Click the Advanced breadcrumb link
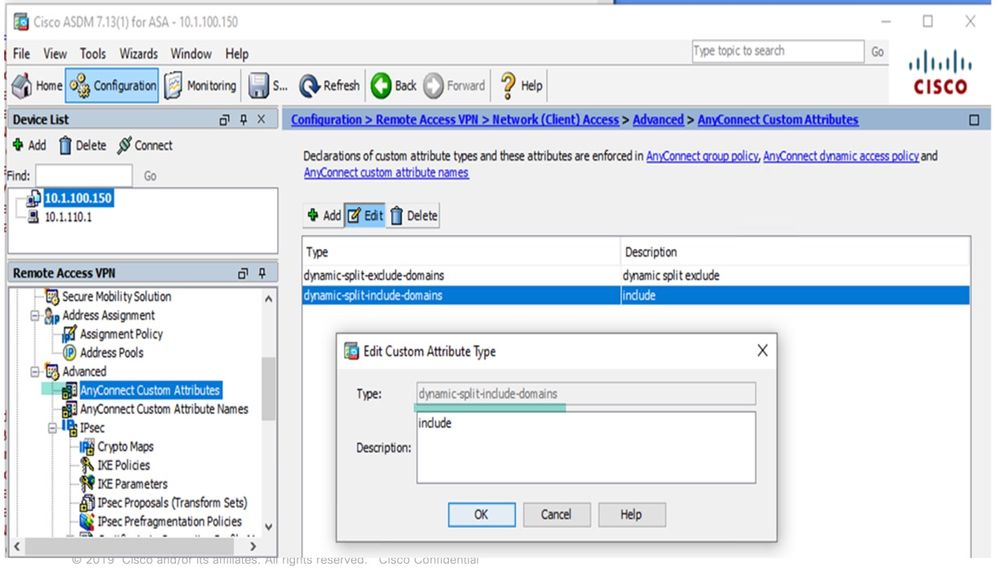The width and height of the screenshot is (998, 581). pos(658,120)
